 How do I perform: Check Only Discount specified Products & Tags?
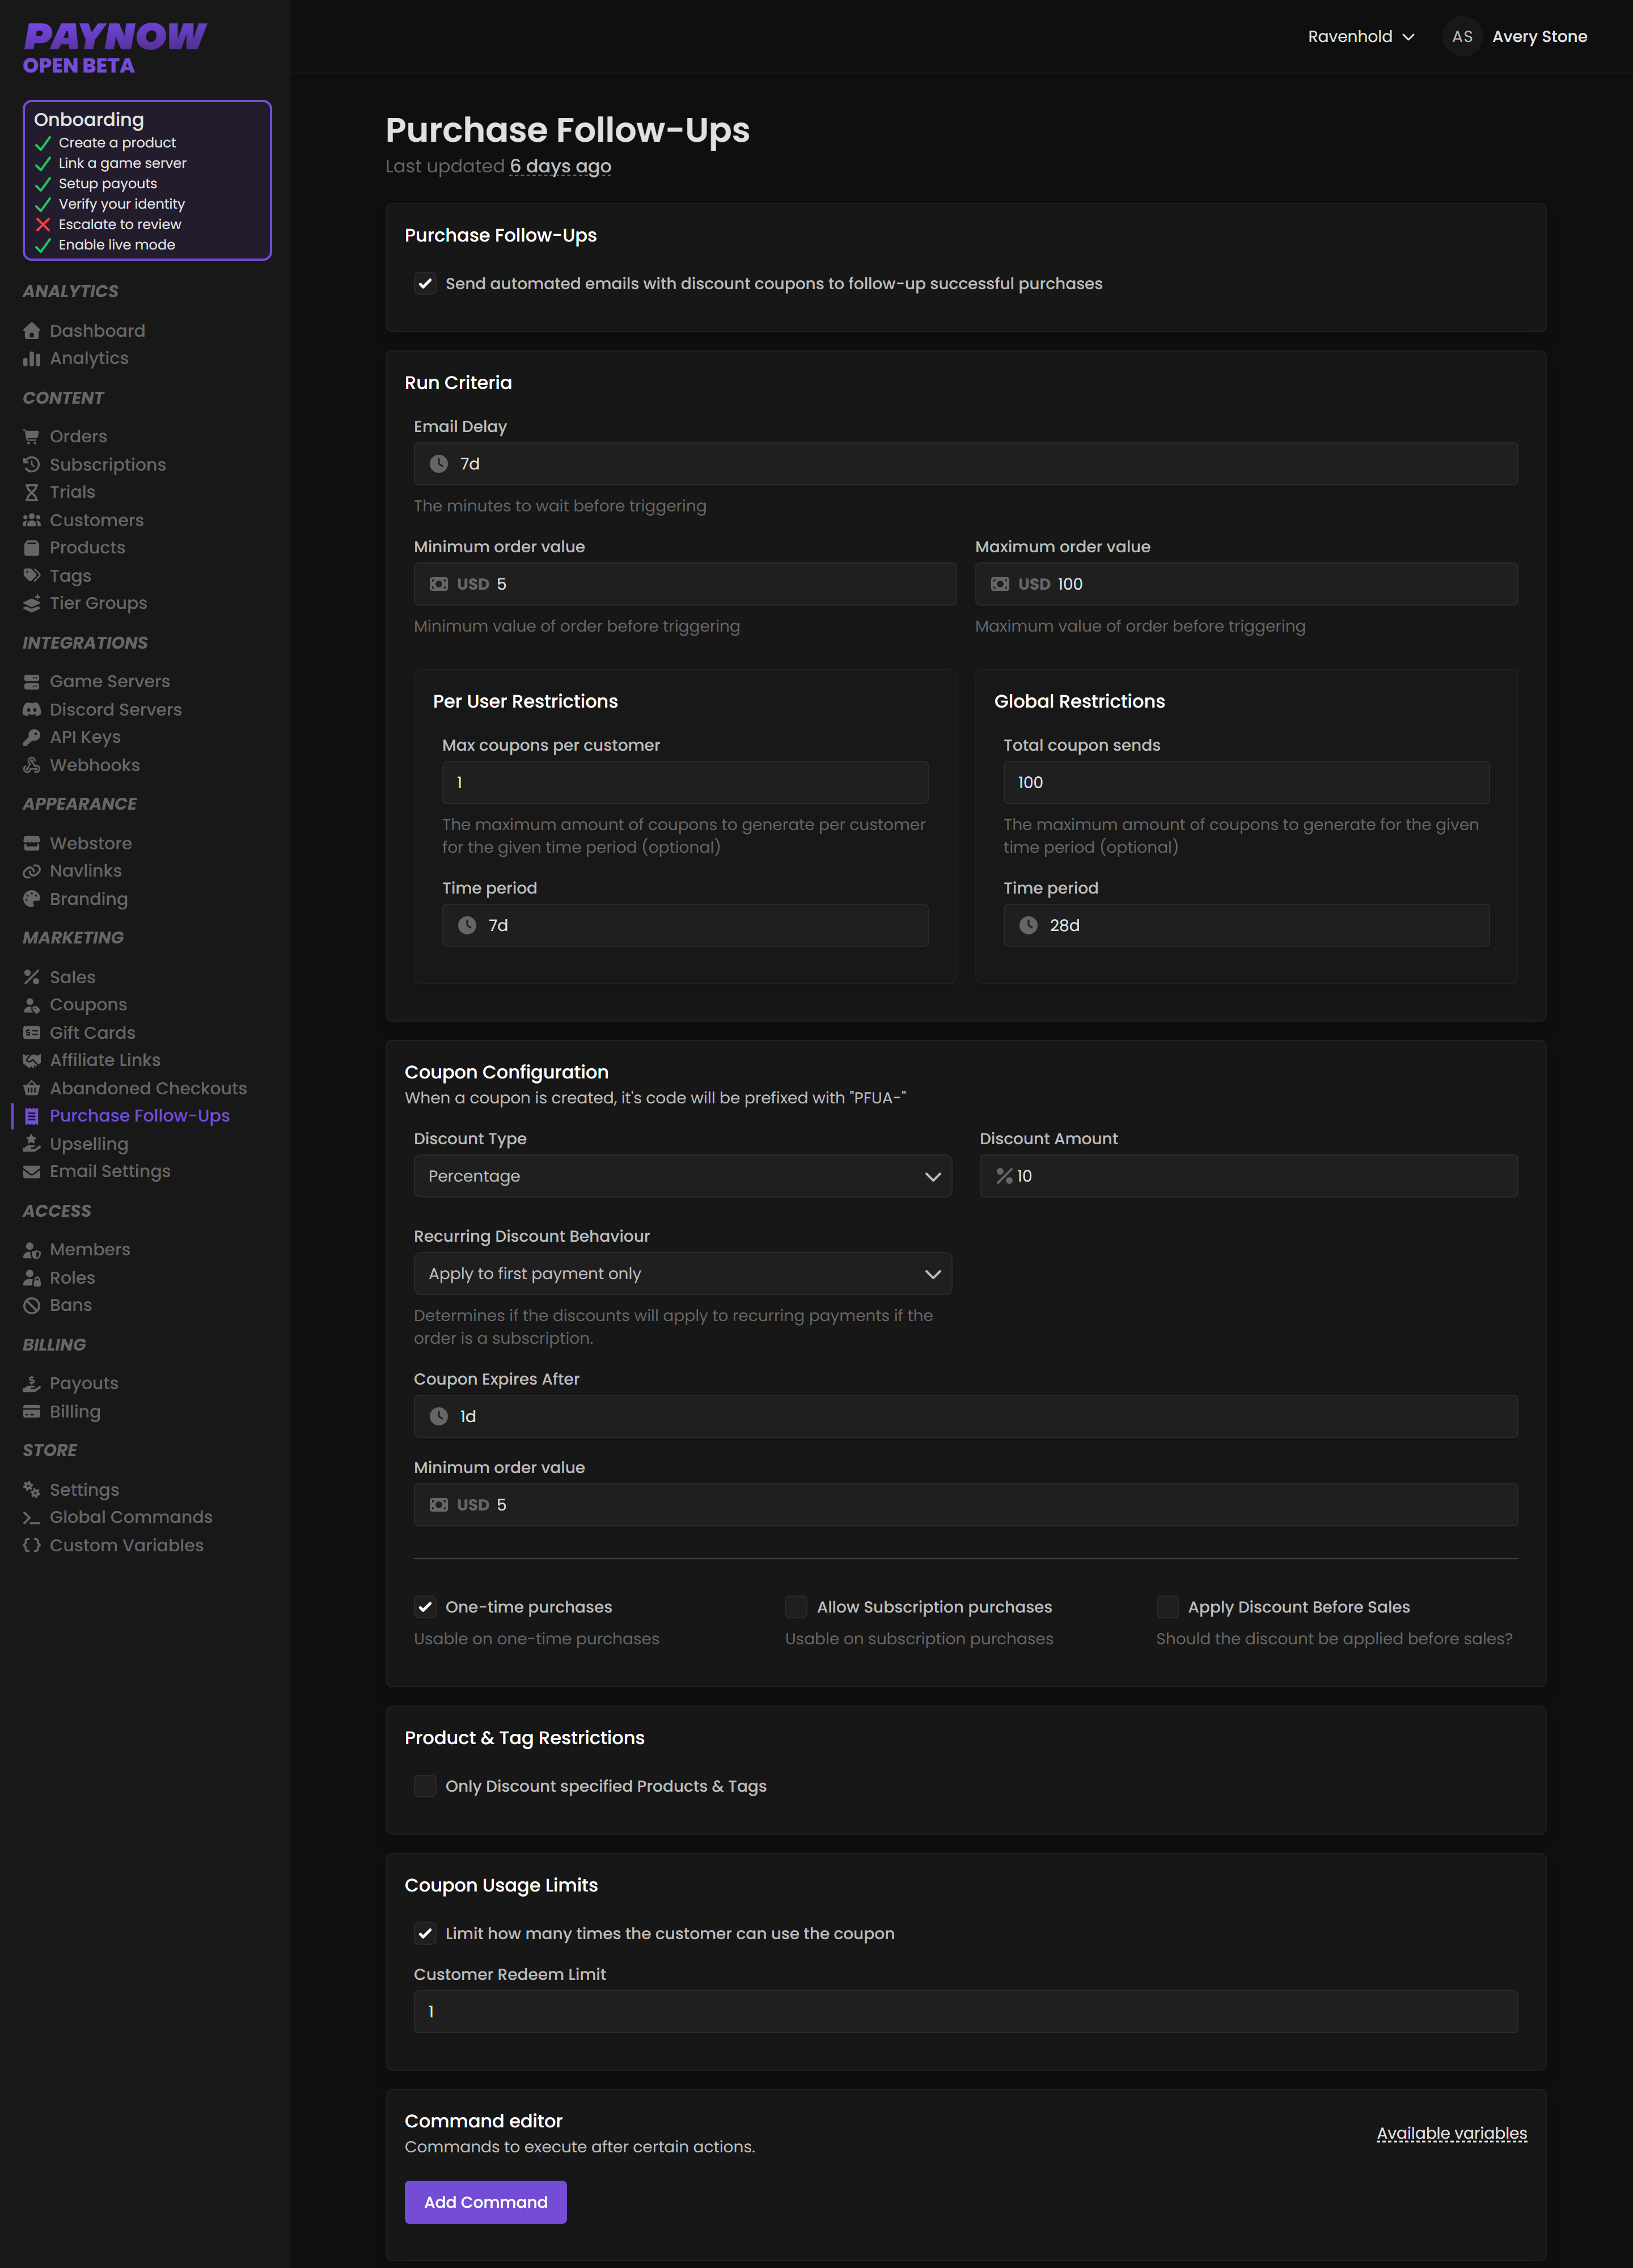[425, 1786]
